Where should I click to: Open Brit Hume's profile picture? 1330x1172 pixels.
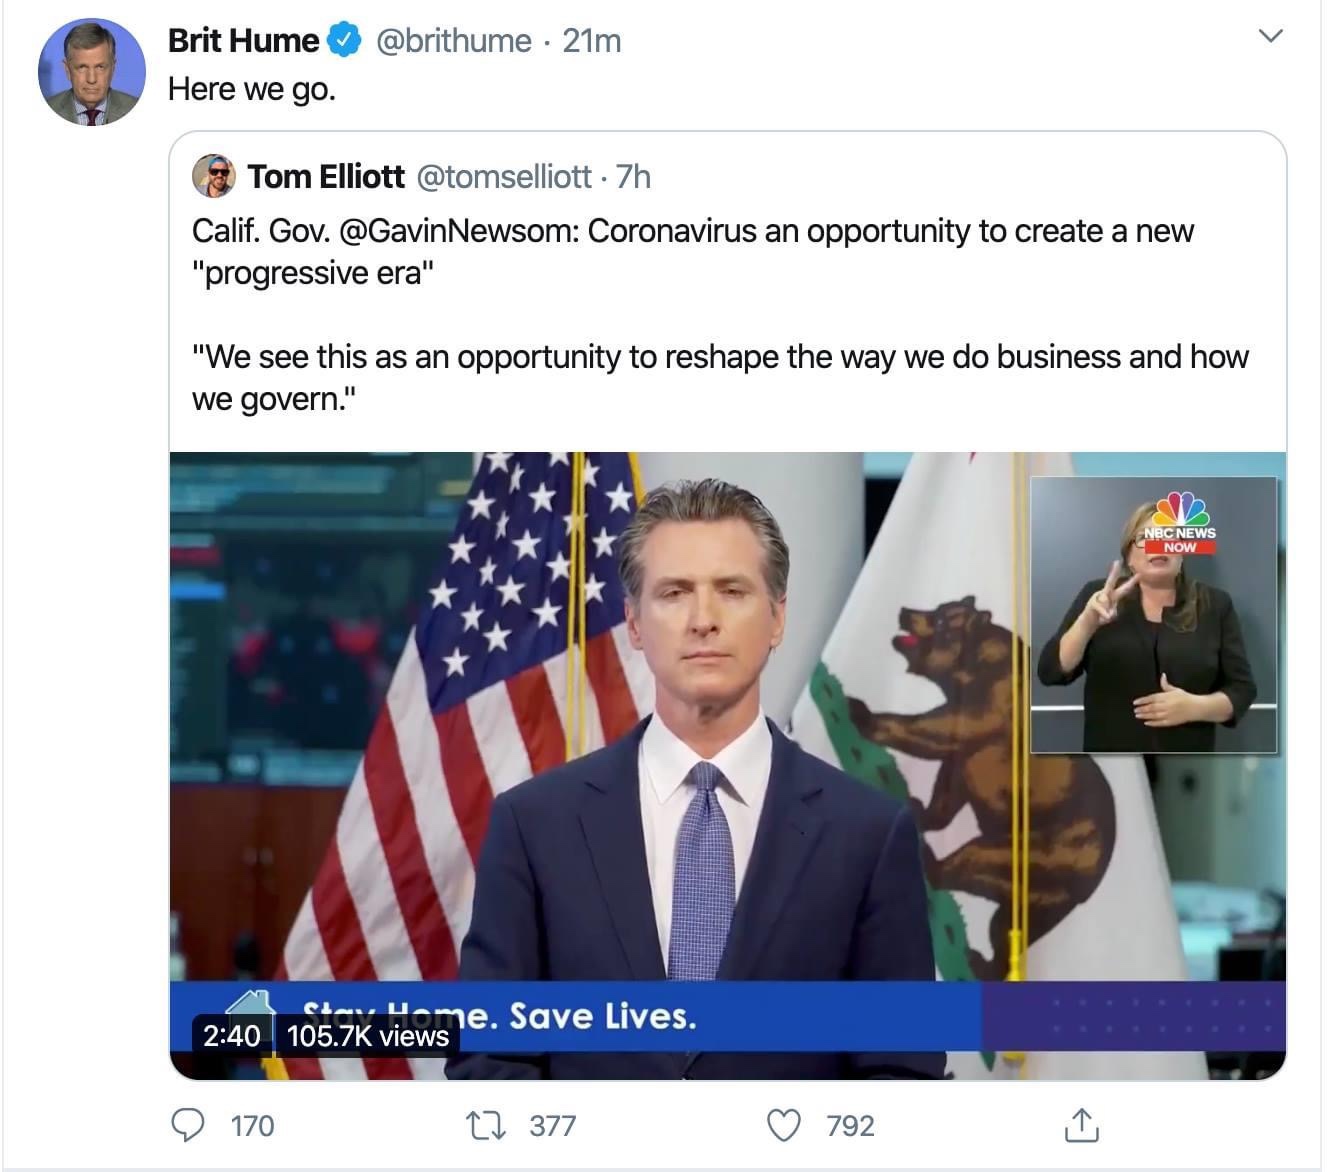(91, 72)
